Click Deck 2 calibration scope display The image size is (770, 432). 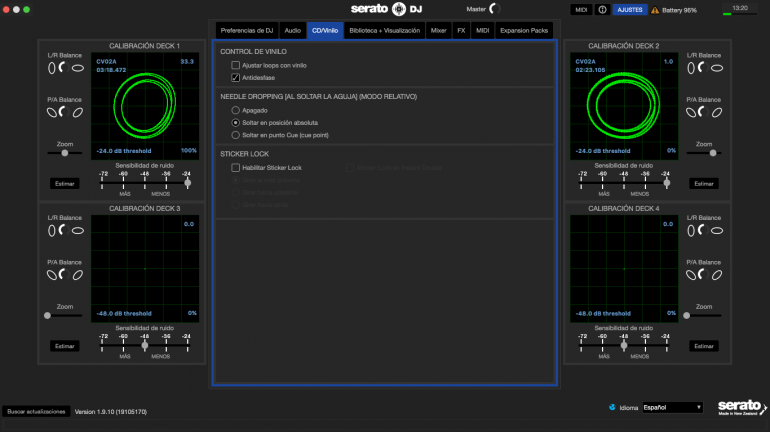624,106
